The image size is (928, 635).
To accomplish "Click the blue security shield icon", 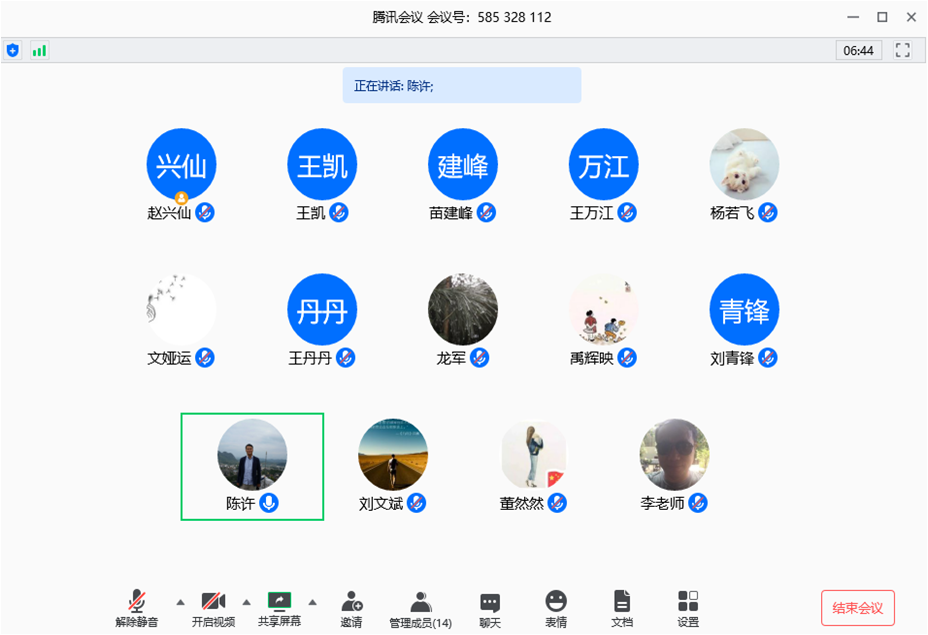I will click(x=12, y=50).
